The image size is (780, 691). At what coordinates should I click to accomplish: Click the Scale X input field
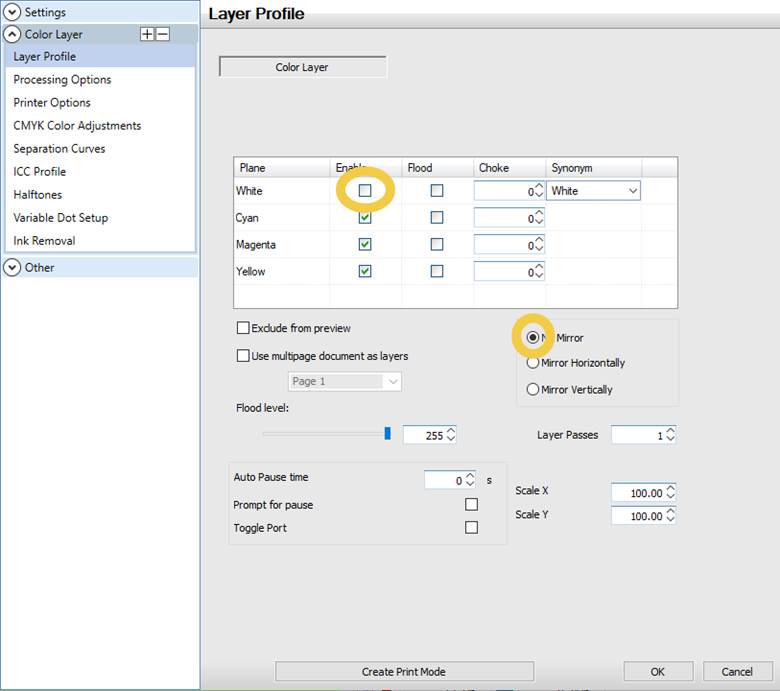click(638, 493)
